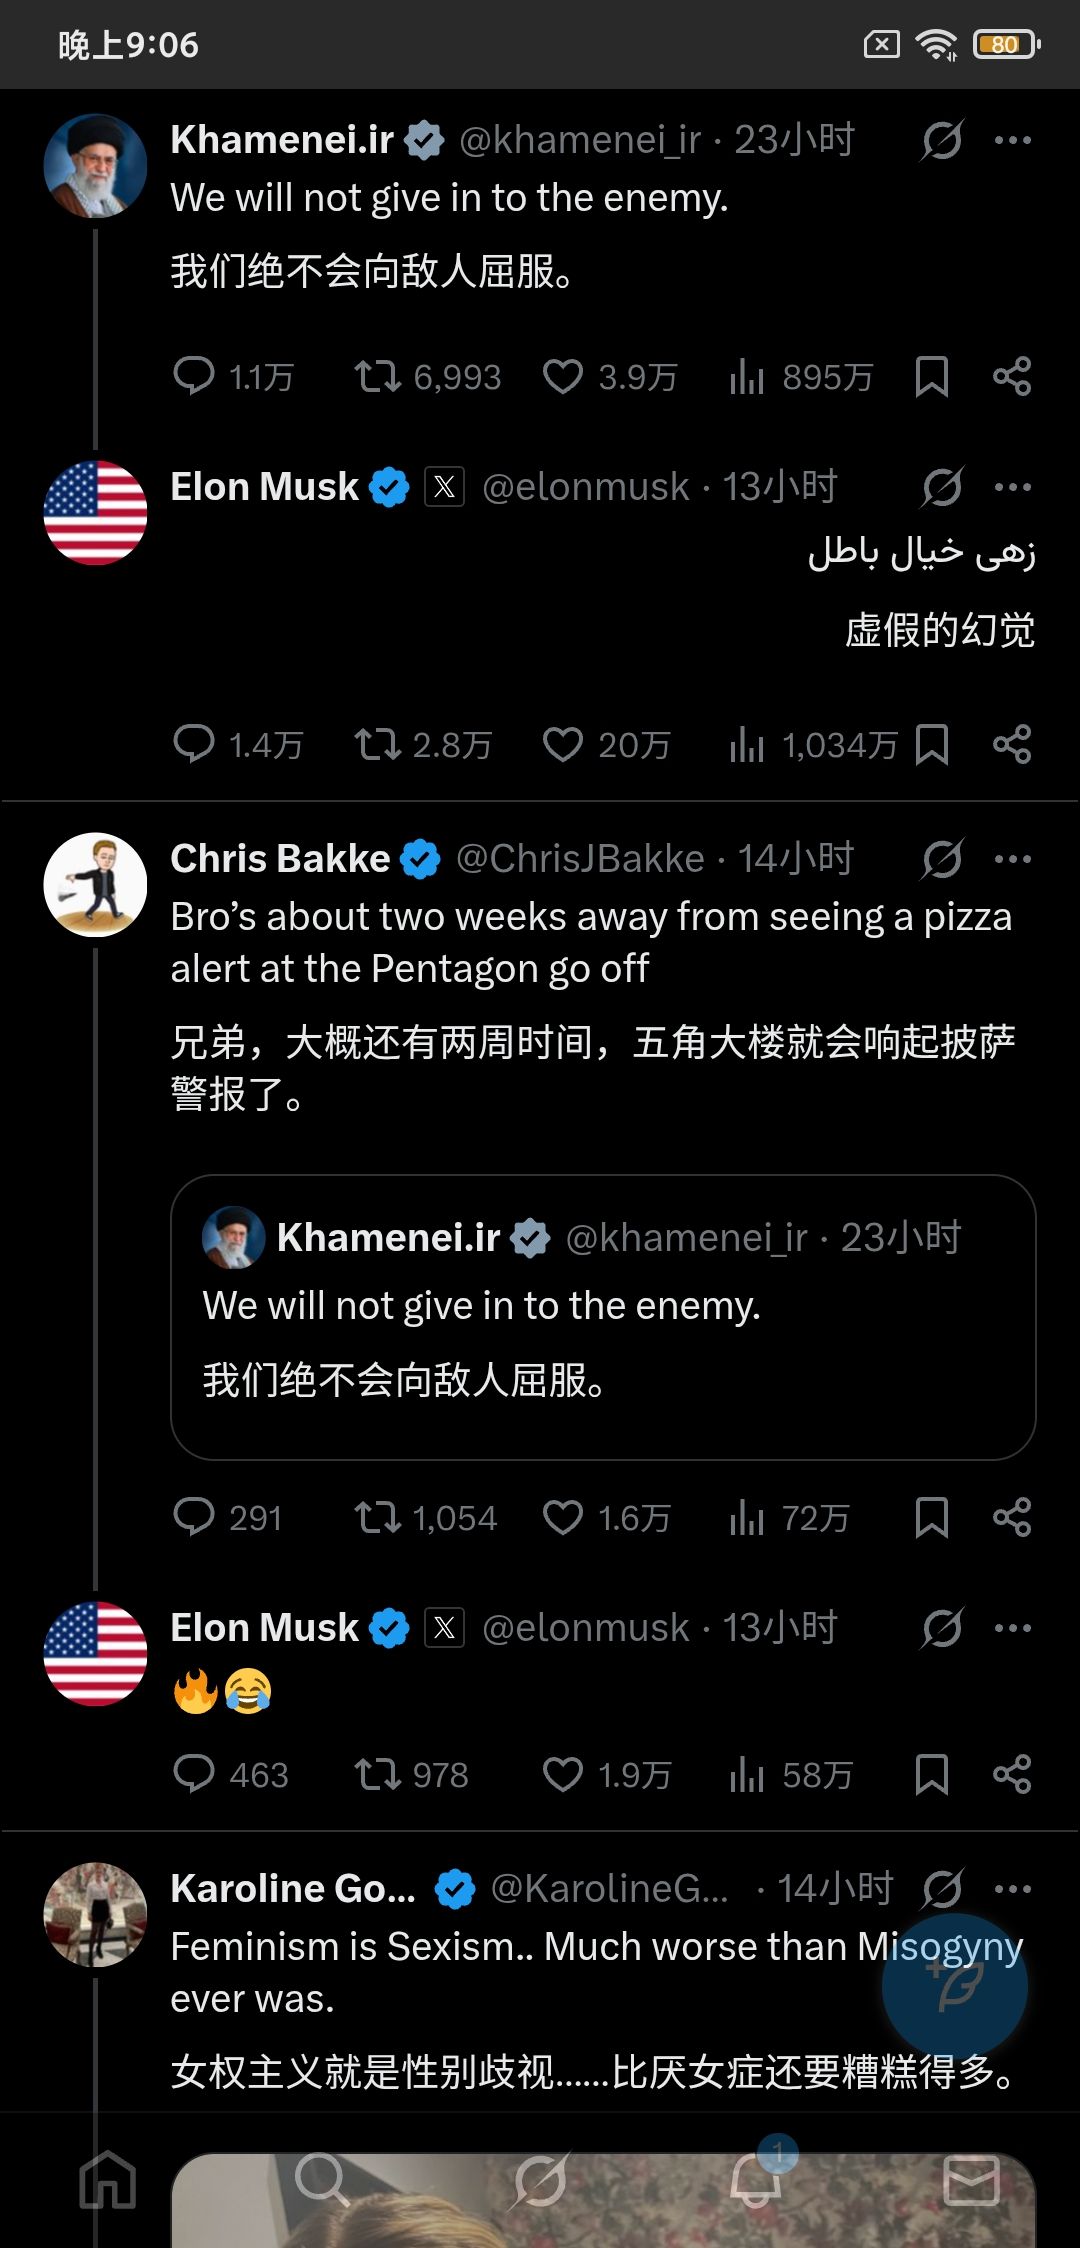Tap floating compose post button
This screenshot has width=1080, height=2248.
pyautogui.click(x=954, y=1986)
